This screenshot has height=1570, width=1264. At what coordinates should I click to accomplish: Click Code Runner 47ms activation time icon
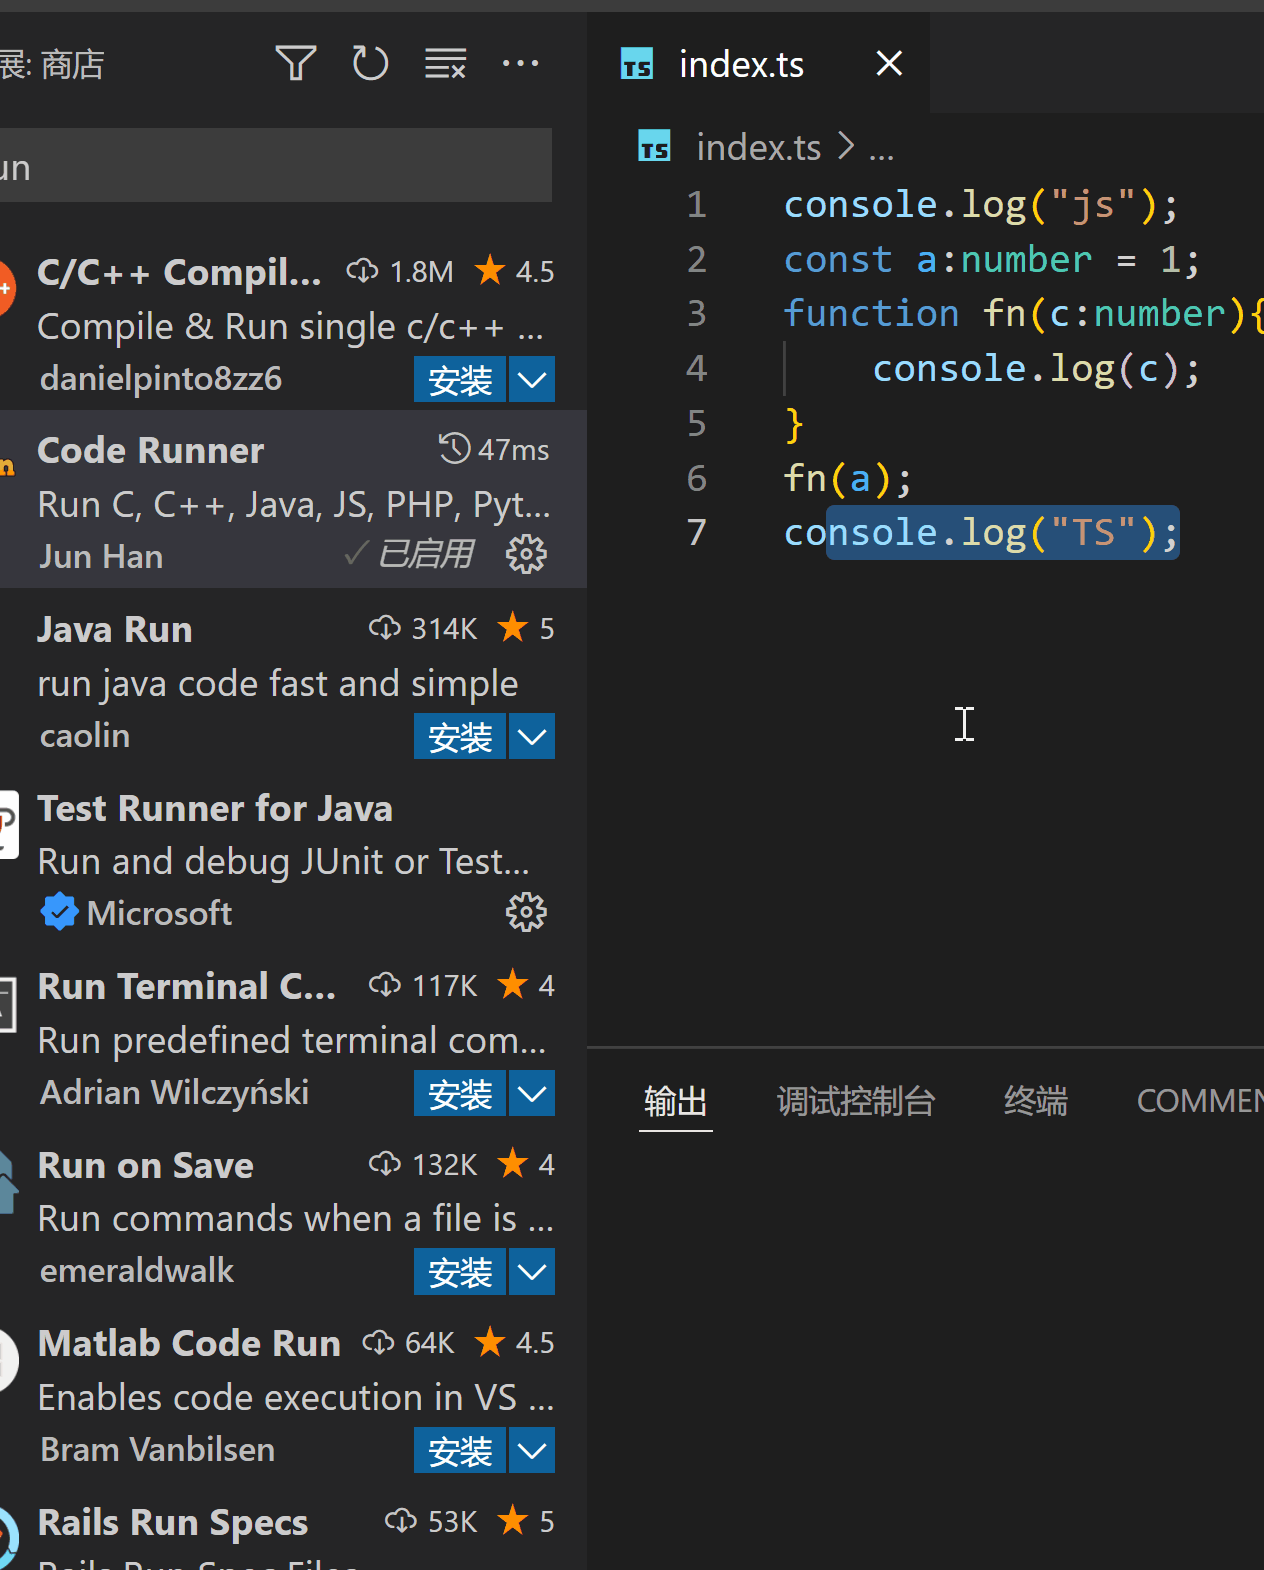[x=455, y=448]
